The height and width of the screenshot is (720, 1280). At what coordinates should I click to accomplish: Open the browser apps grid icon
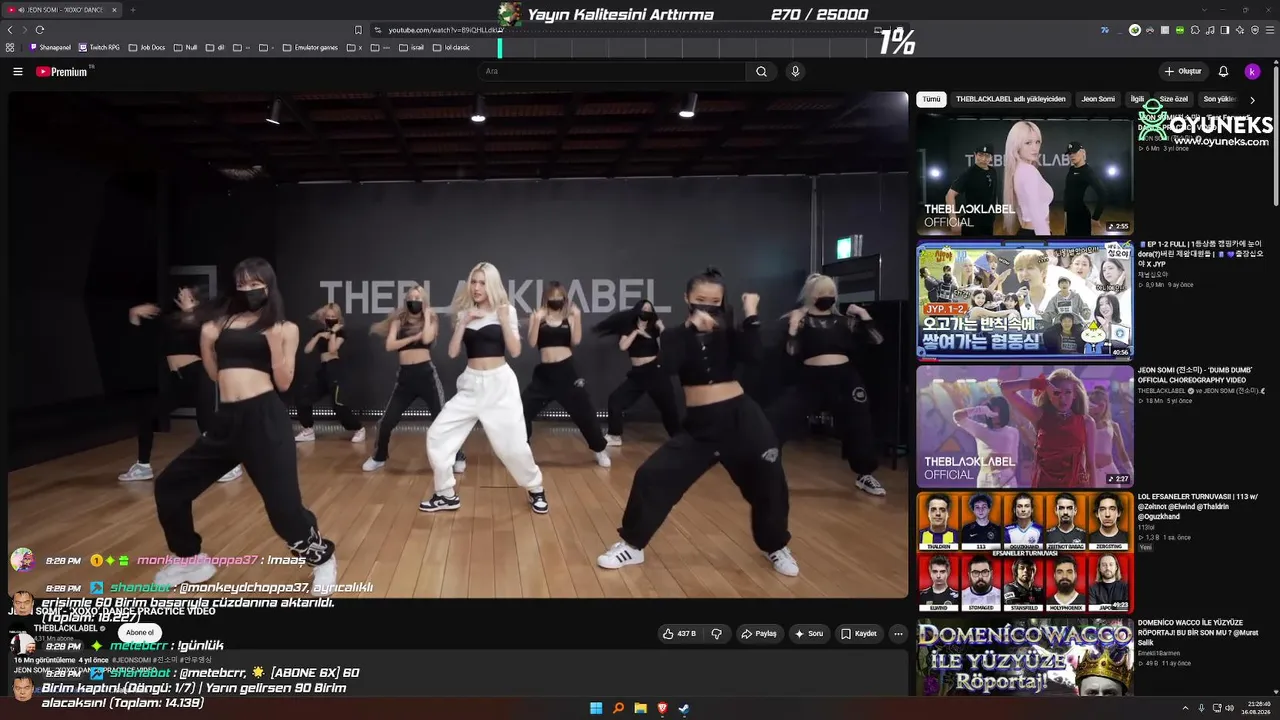tap(10, 47)
